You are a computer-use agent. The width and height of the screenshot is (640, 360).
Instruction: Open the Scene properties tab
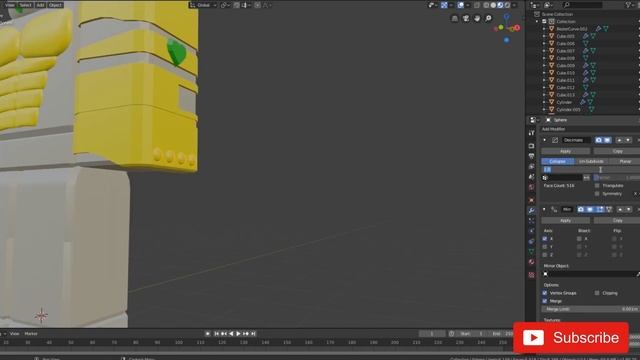pos(531,177)
